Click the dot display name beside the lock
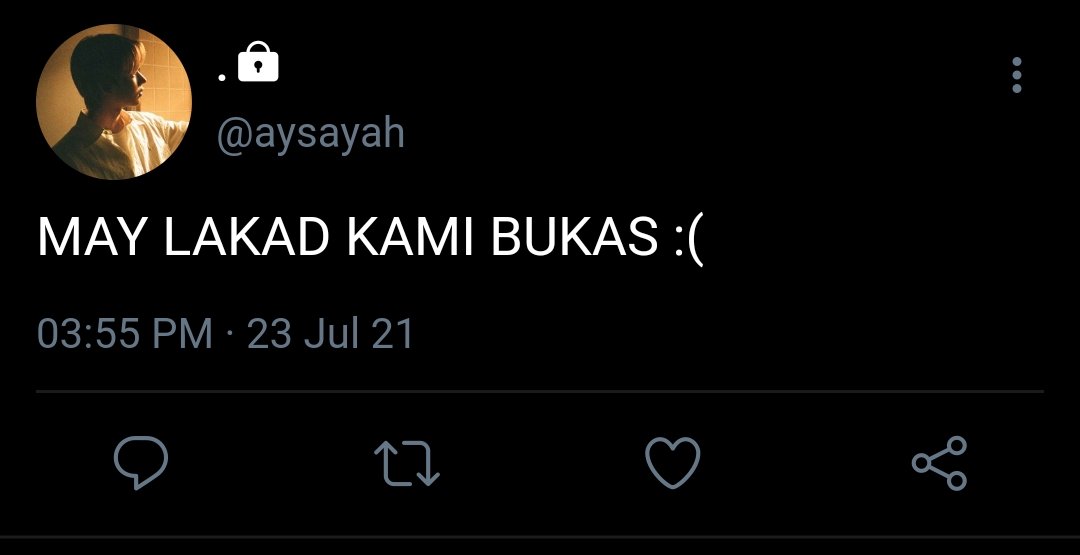 (222, 77)
